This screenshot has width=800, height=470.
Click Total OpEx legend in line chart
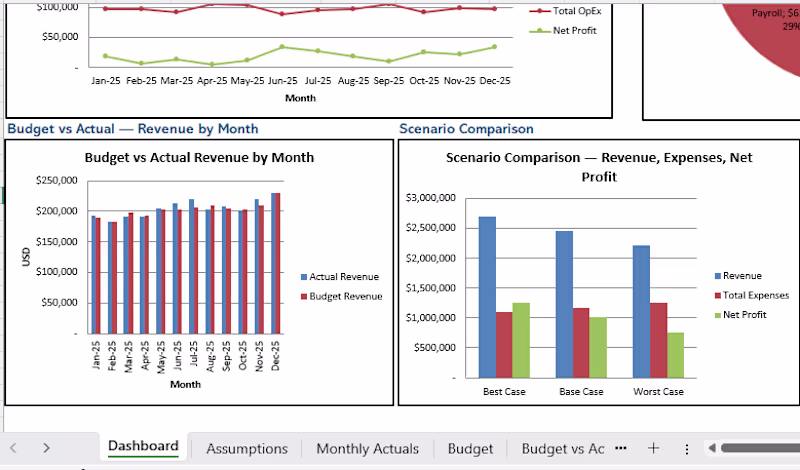click(x=565, y=11)
